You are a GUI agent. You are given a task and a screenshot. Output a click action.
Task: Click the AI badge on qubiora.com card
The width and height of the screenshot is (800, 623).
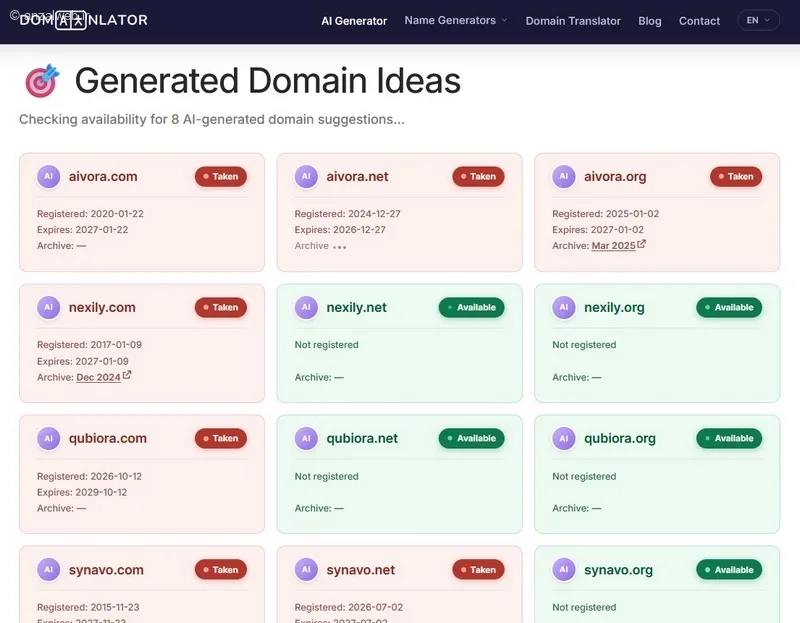point(48,438)
